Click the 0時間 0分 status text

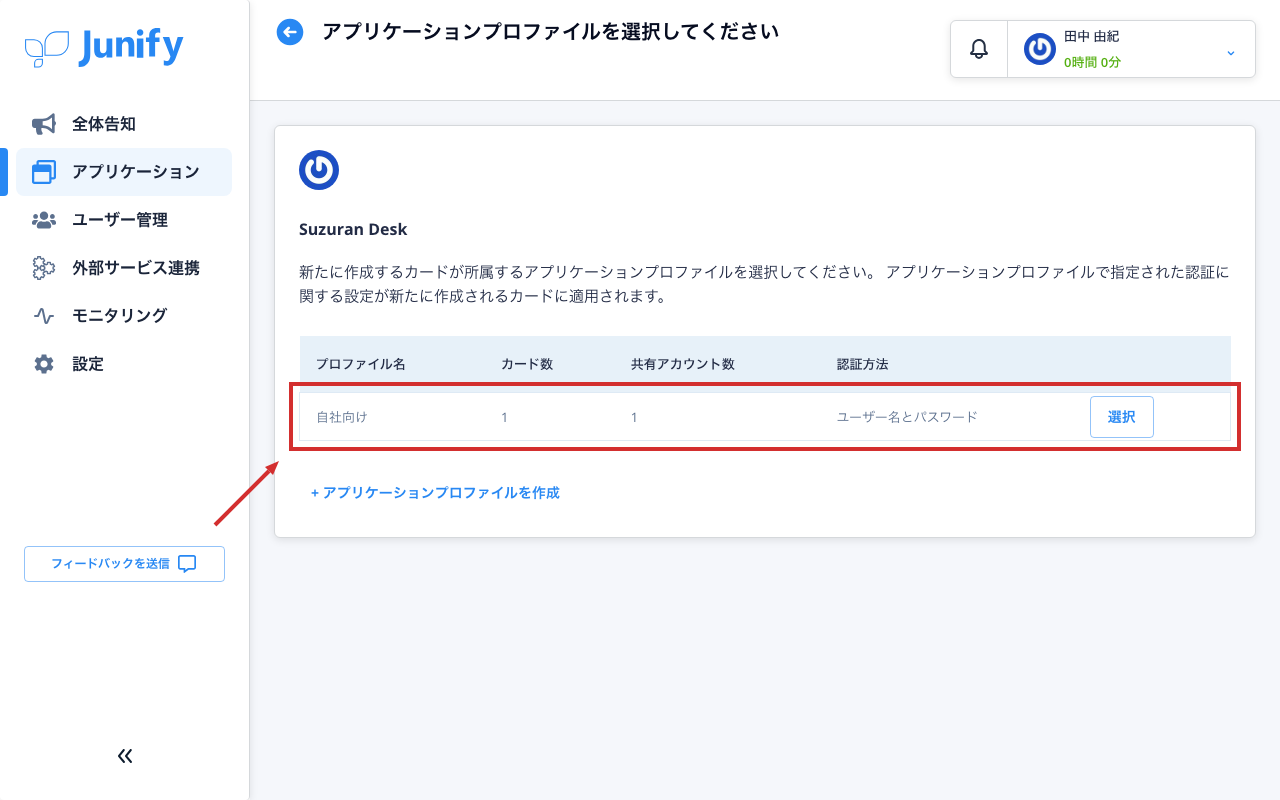click(x=1092, y=62)
